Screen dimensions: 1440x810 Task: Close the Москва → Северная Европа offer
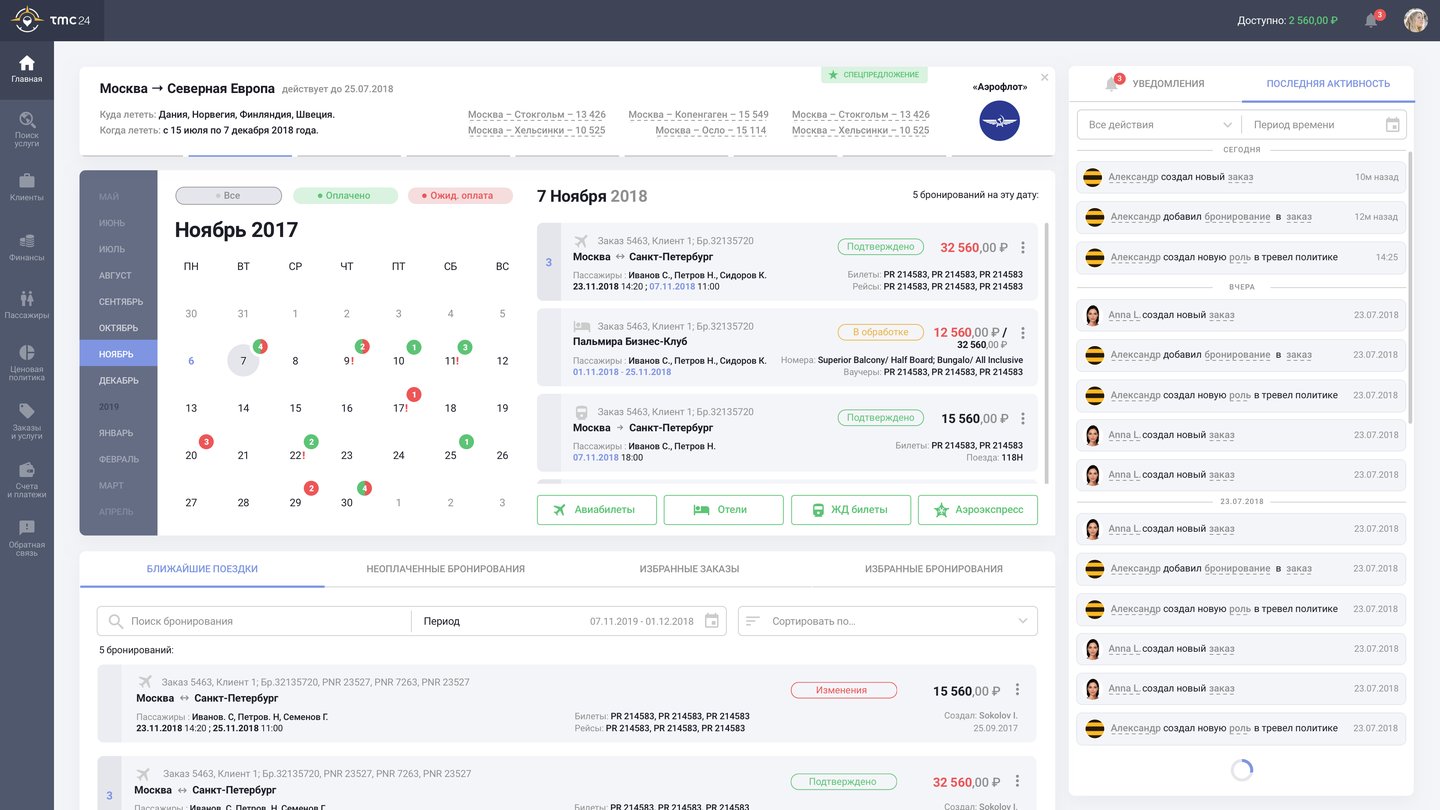1045,77
